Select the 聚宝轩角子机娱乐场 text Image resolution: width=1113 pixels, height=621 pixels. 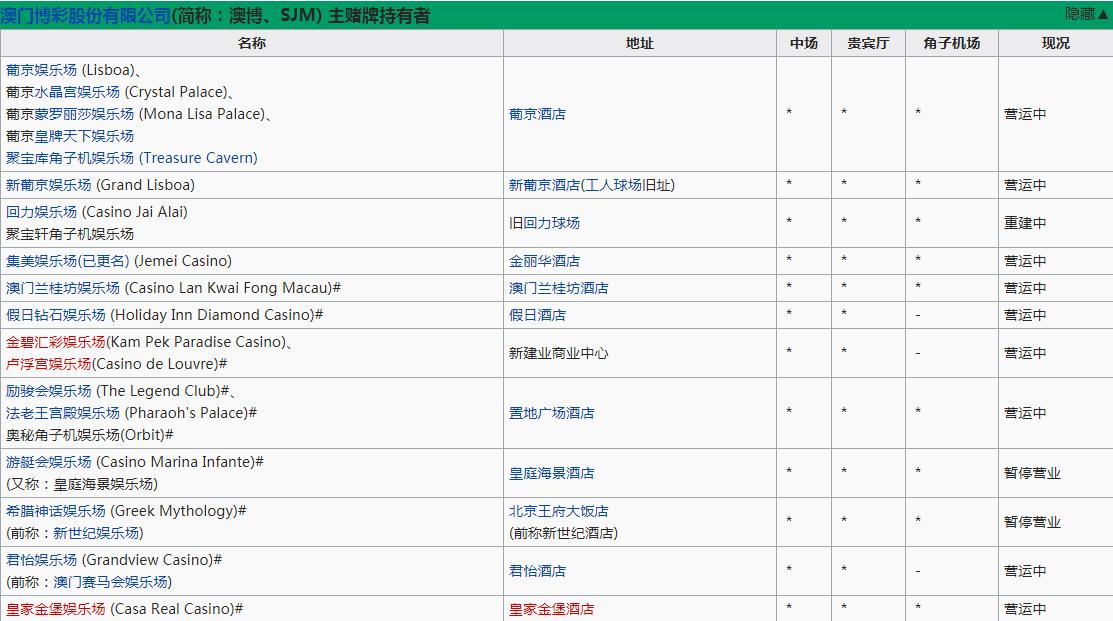(x=70, y=233)
